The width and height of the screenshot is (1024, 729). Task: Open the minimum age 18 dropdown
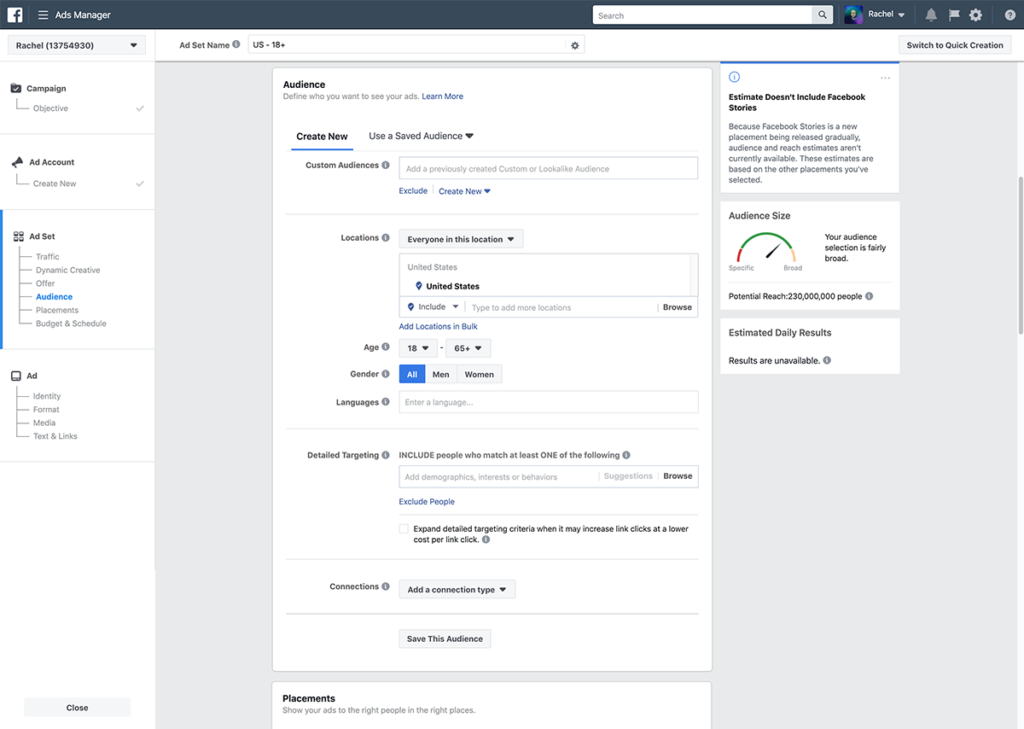click(417, 348)
